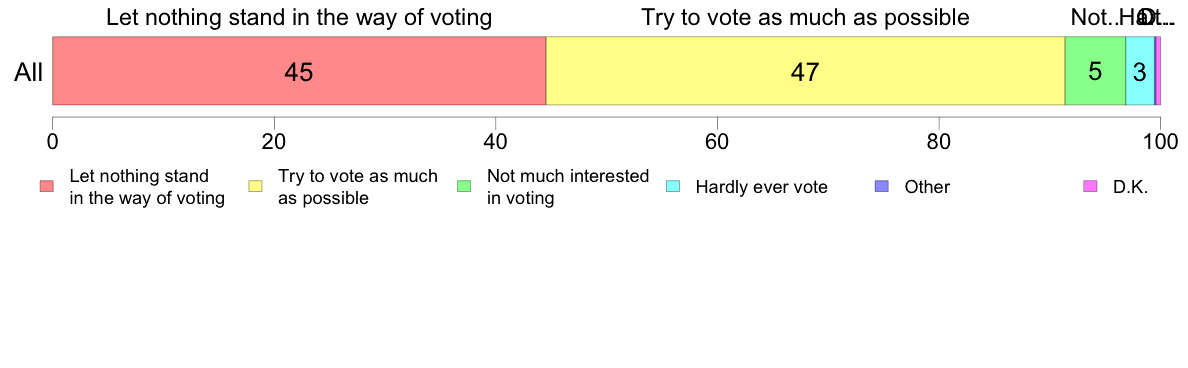Click the blue legend swatch for Other

(x=881, y=186)
